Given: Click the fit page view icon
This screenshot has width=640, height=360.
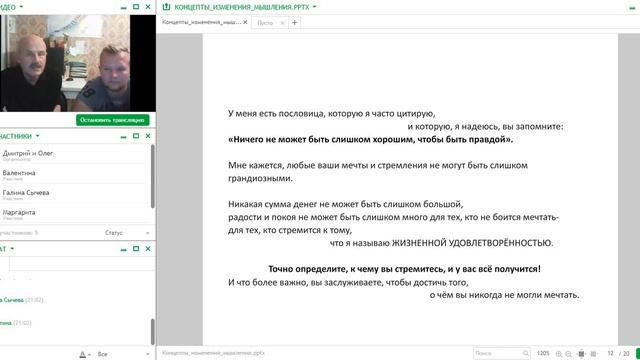Looking at the screenshot, I should tap(582, 354).
